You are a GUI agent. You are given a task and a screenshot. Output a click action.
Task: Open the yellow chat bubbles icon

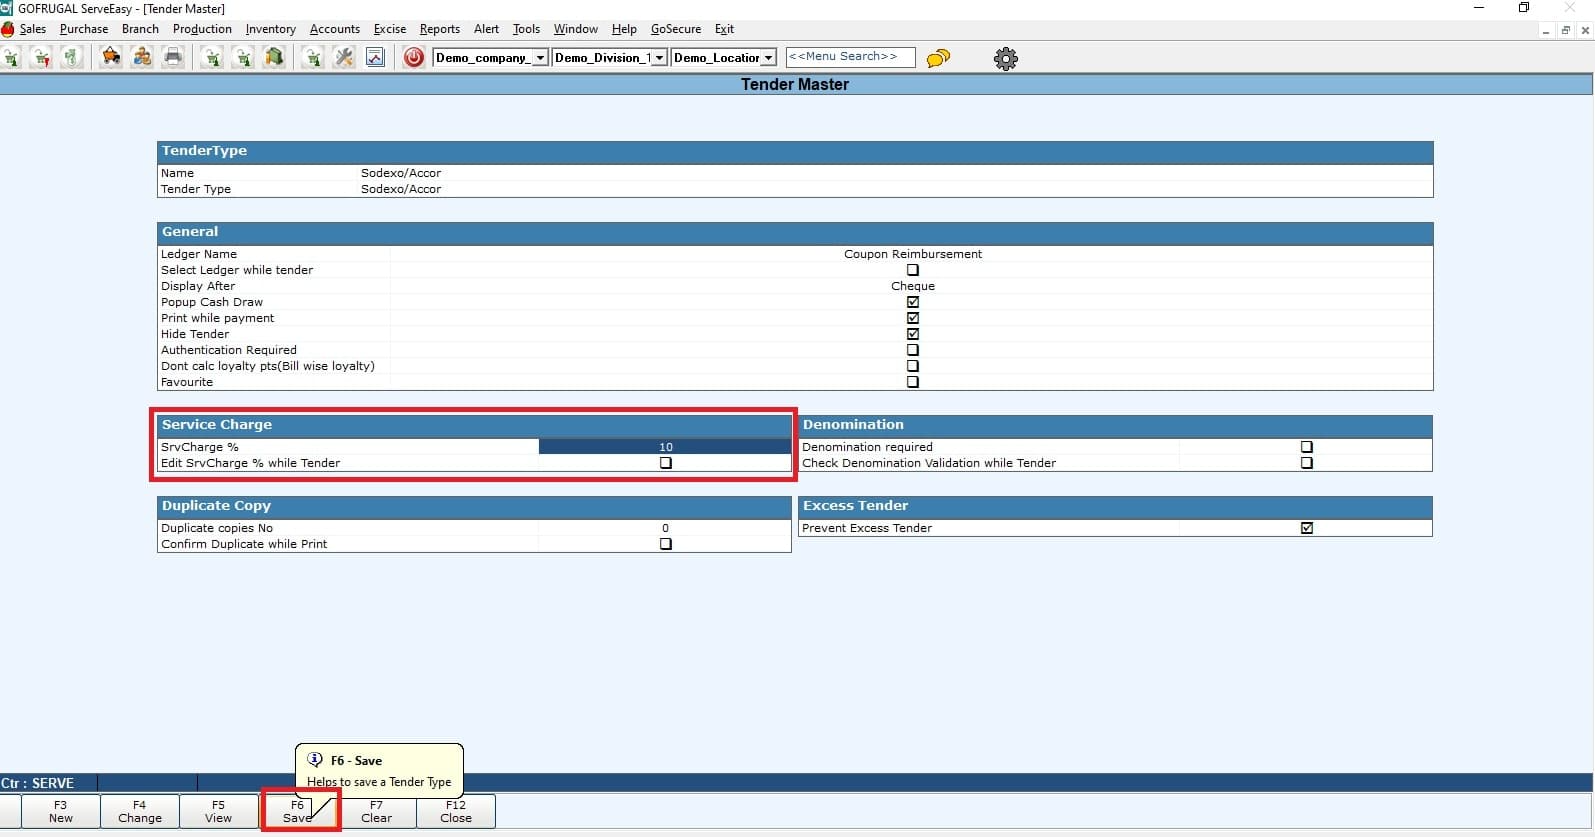(x=938, y=58)
